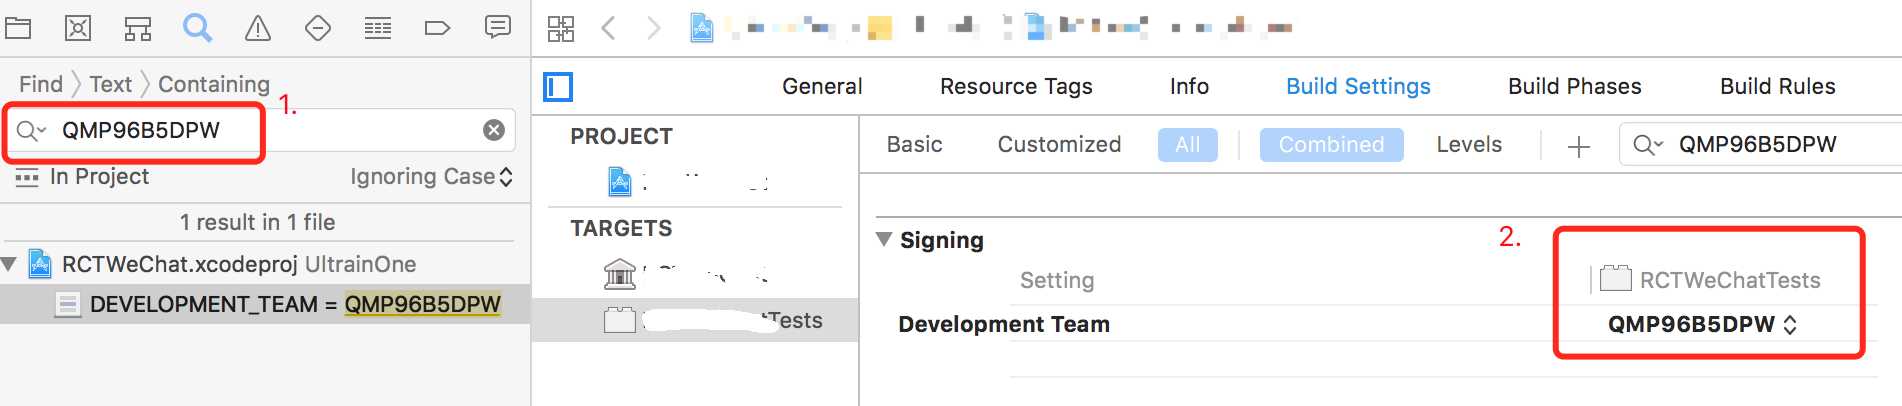This screenshot has height=406, width=1902.
Task: Open the Ignoring Case dropdown
Action: coord(431,176)
